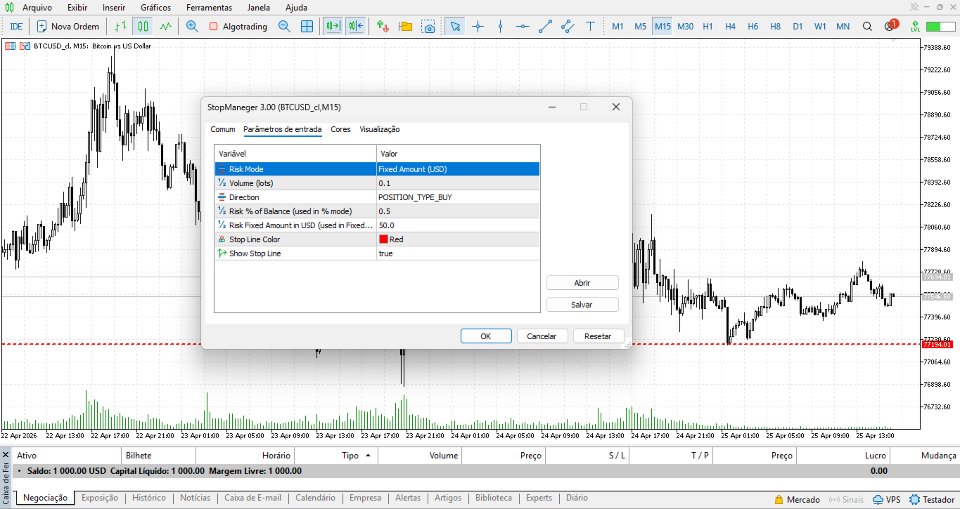Select the crosshair tool
This screenshot has width=960, height=509.
click(x=478, y=26)
